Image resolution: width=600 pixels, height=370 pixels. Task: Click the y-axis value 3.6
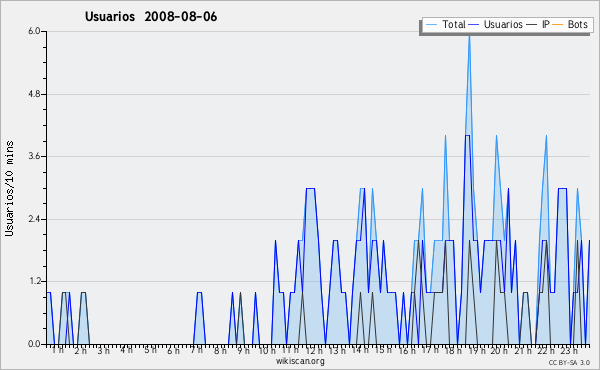tap(34, 156)
